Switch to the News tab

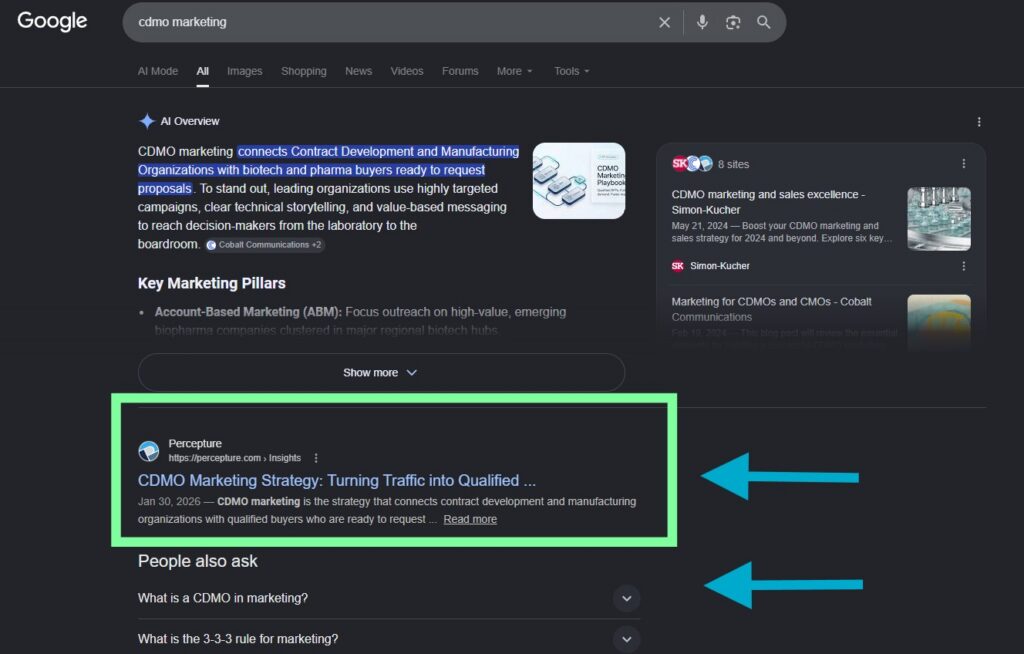pos(359,71)
